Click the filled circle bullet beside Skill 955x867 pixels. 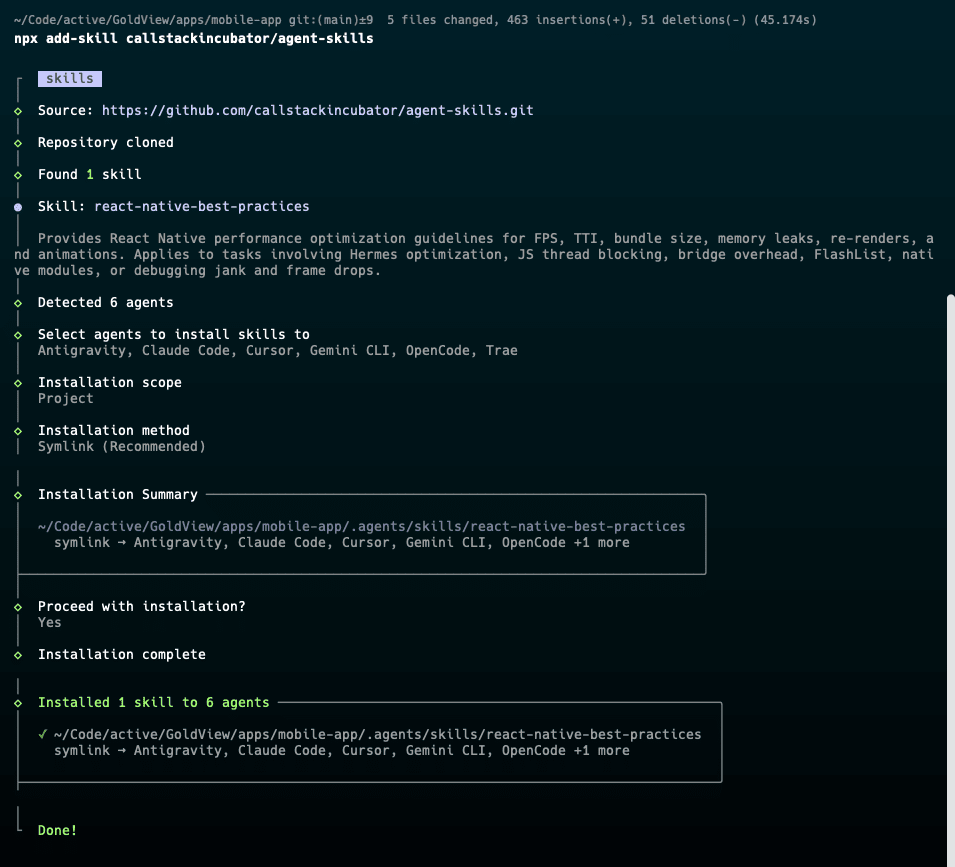[18, 207]
